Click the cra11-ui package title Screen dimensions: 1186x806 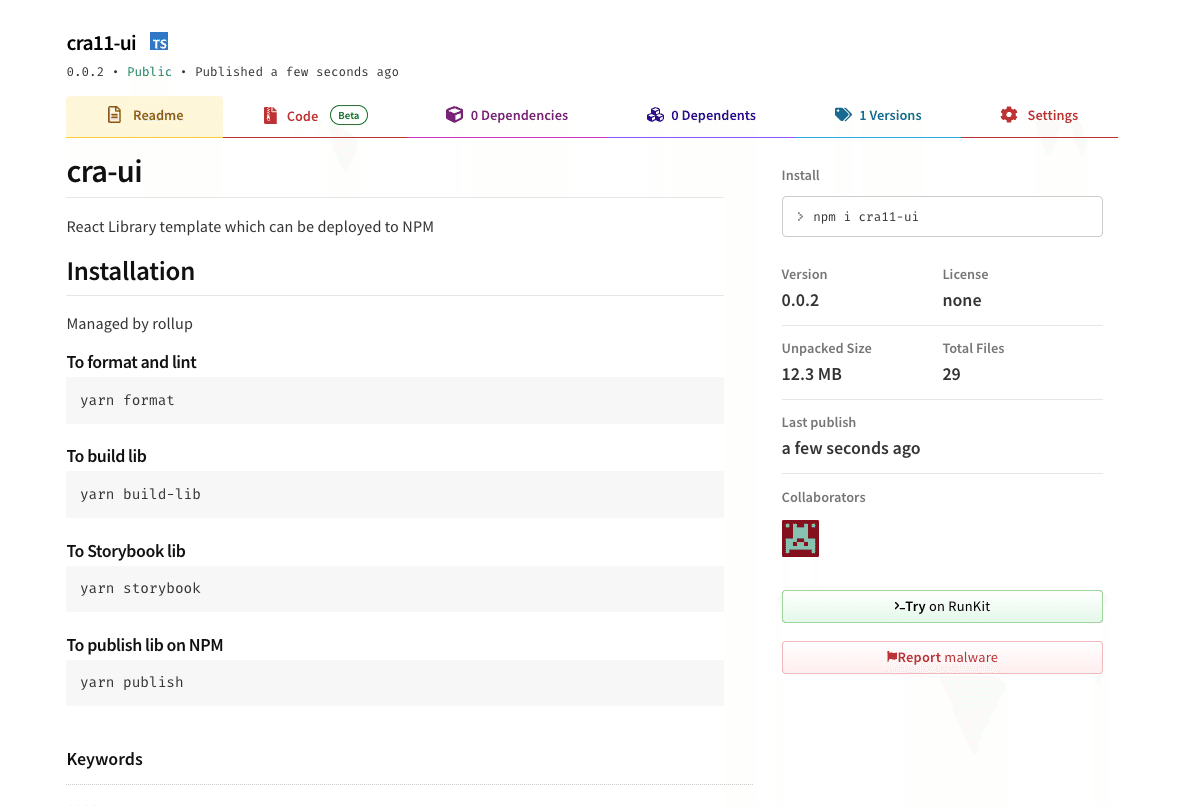pos(101,43)
